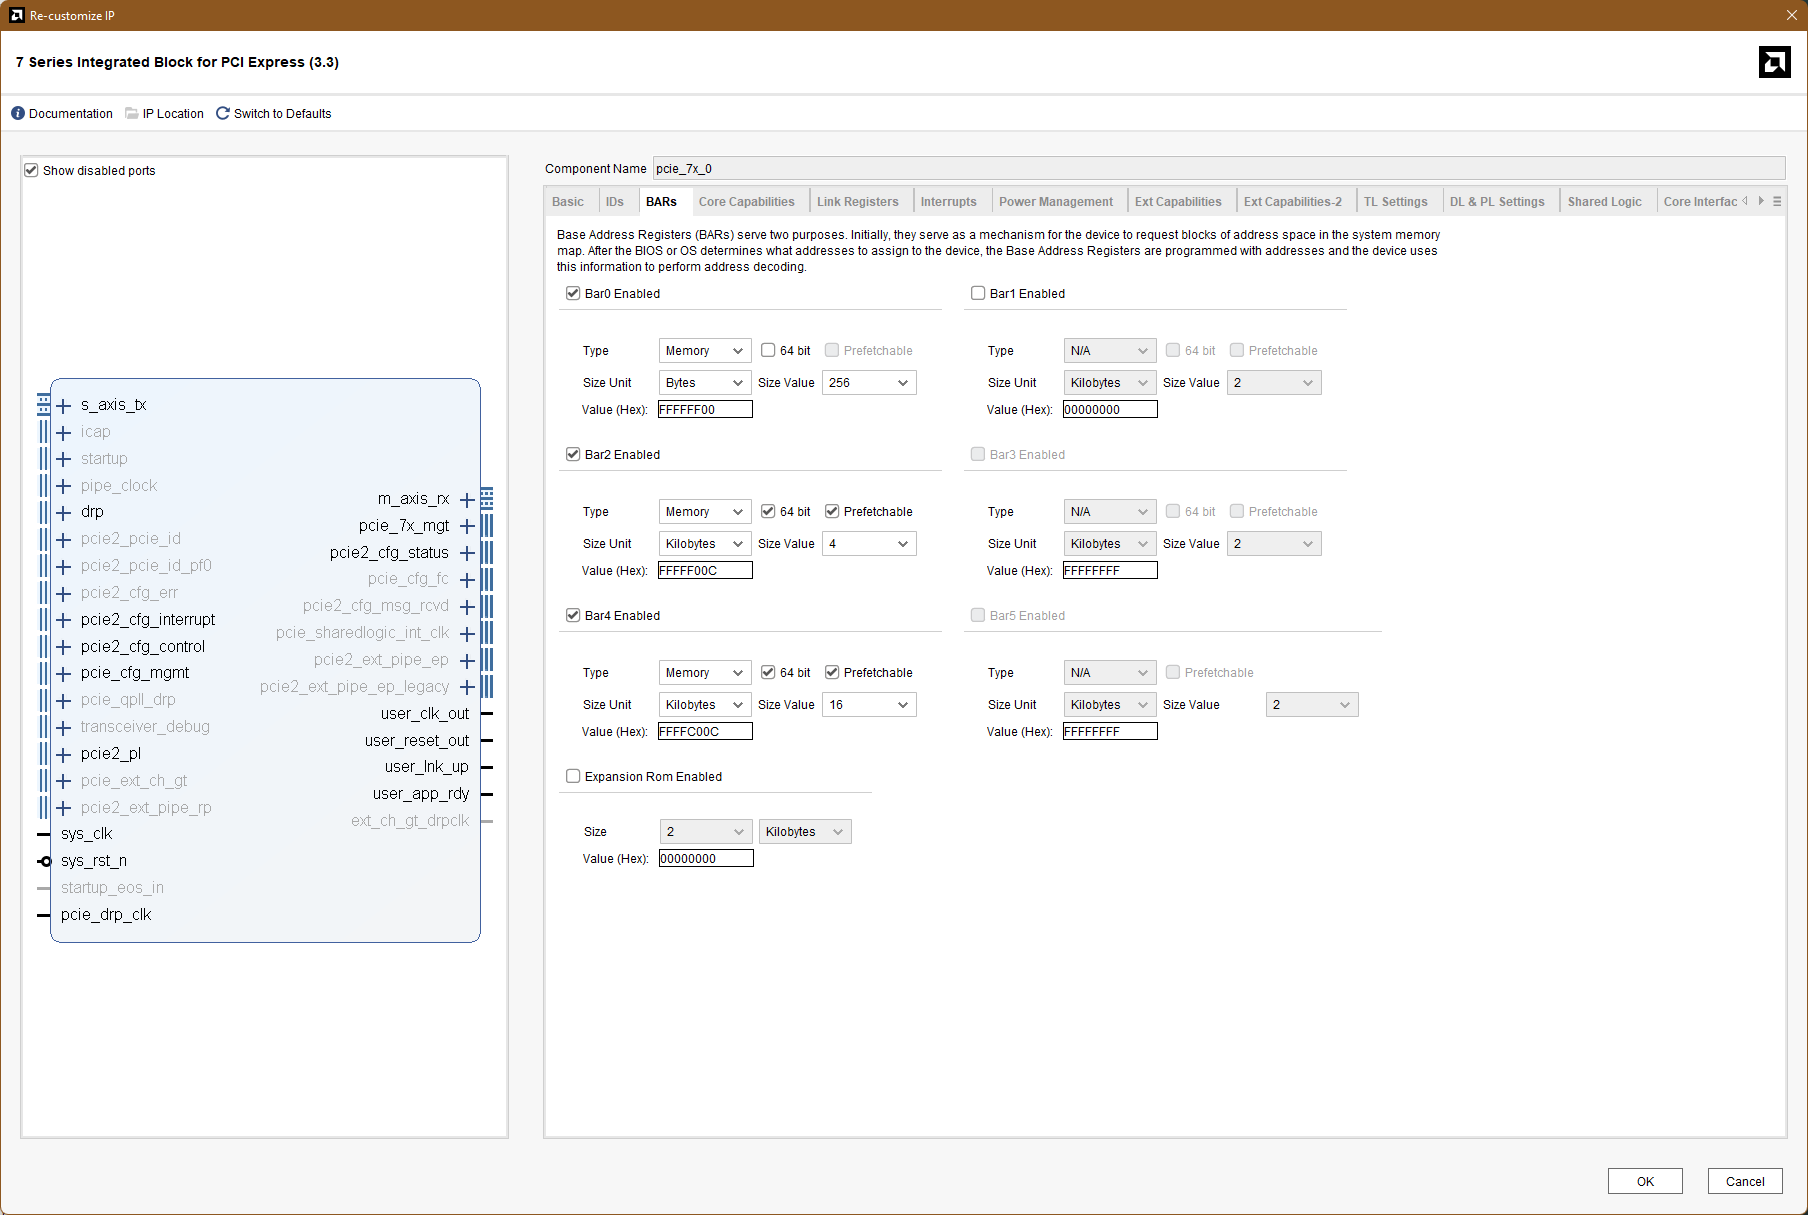Open the Shared Logic tab

point(1605,202)
